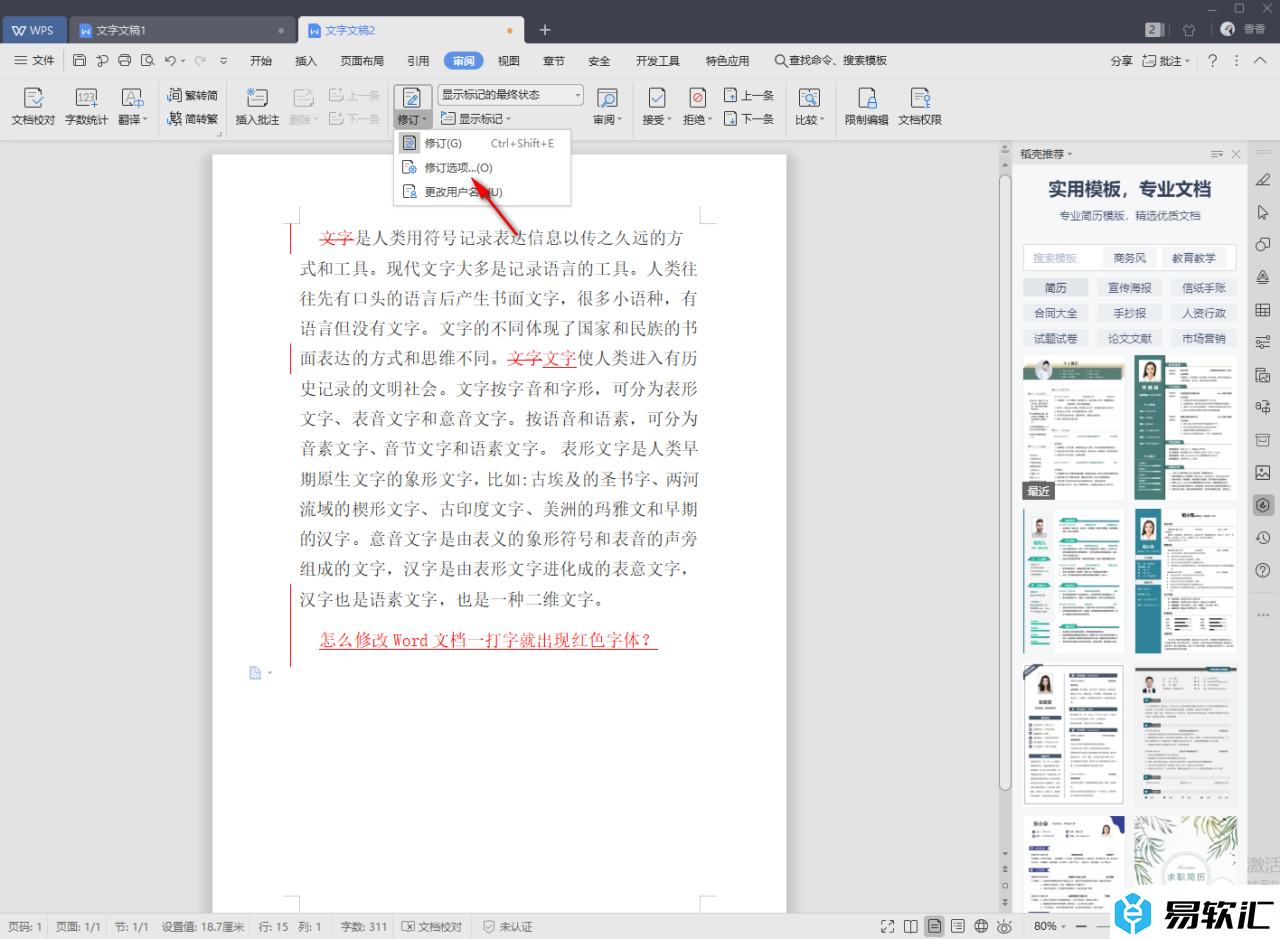This screenshot has height=939, width=1280.
Task: Toggle full screen view in status bar
Action: pyautogui.click(x=887, y=927)
